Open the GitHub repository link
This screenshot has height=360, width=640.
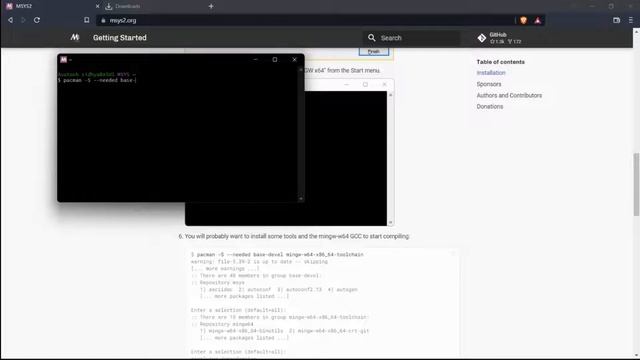click(x=500, y=38)
